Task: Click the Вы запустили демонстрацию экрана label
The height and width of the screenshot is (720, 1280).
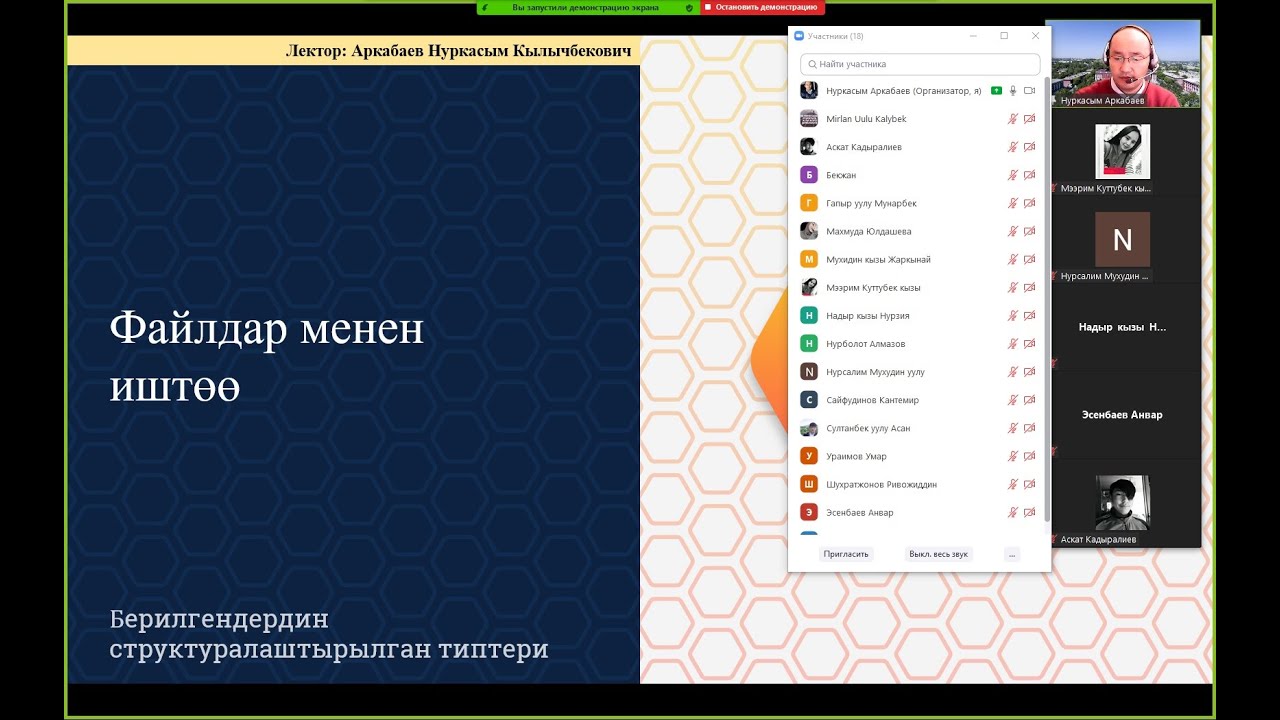Action: pos(585,7)
